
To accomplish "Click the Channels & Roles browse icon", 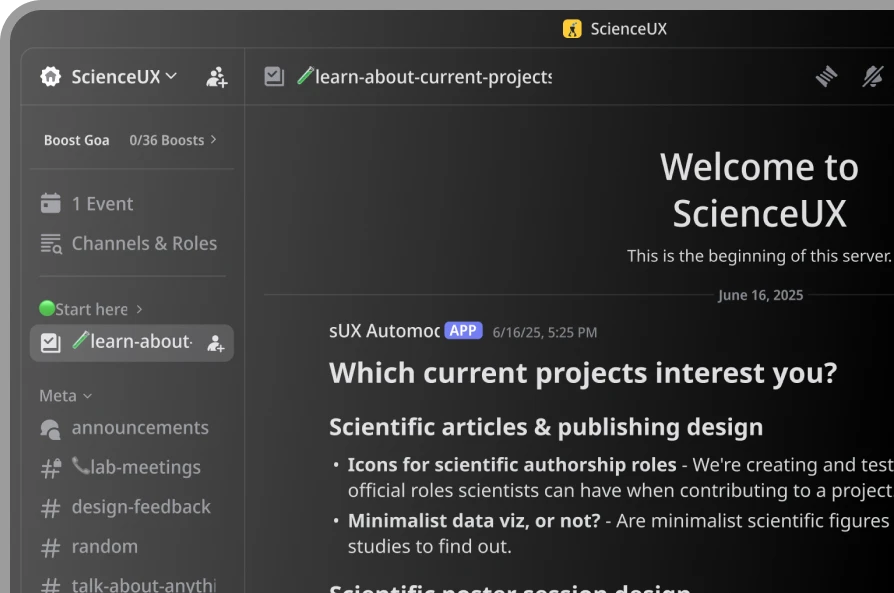I will click(x=51, y=243).
